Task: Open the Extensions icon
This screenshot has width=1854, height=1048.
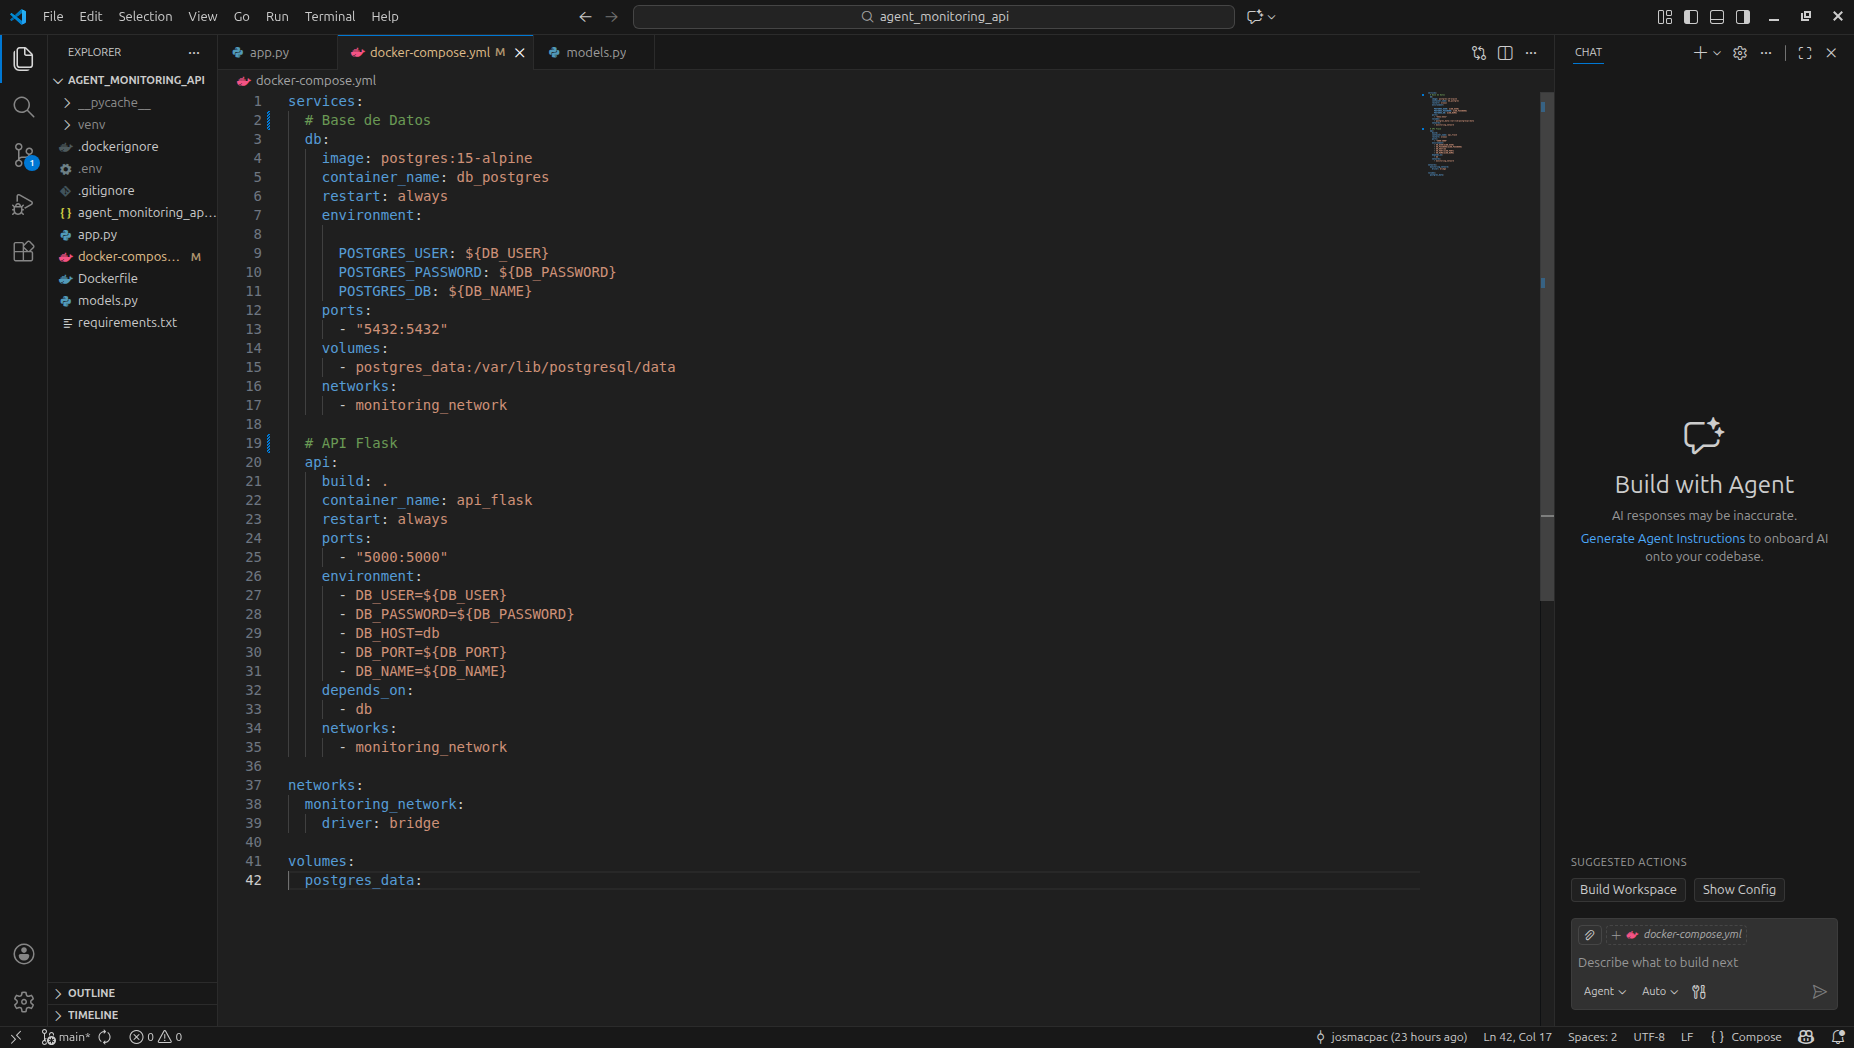Action: (x=24, y=252)
